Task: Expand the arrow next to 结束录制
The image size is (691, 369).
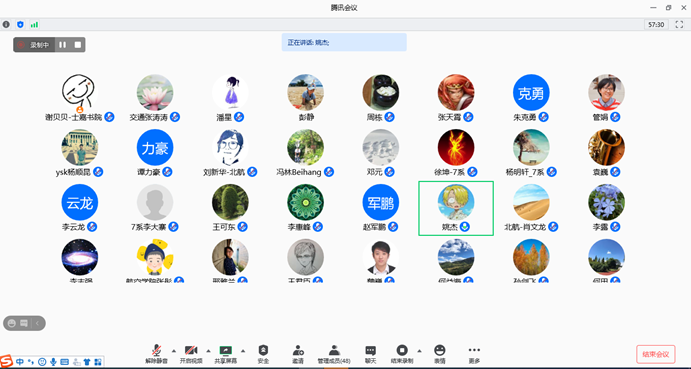Action: tap(419, 351)
